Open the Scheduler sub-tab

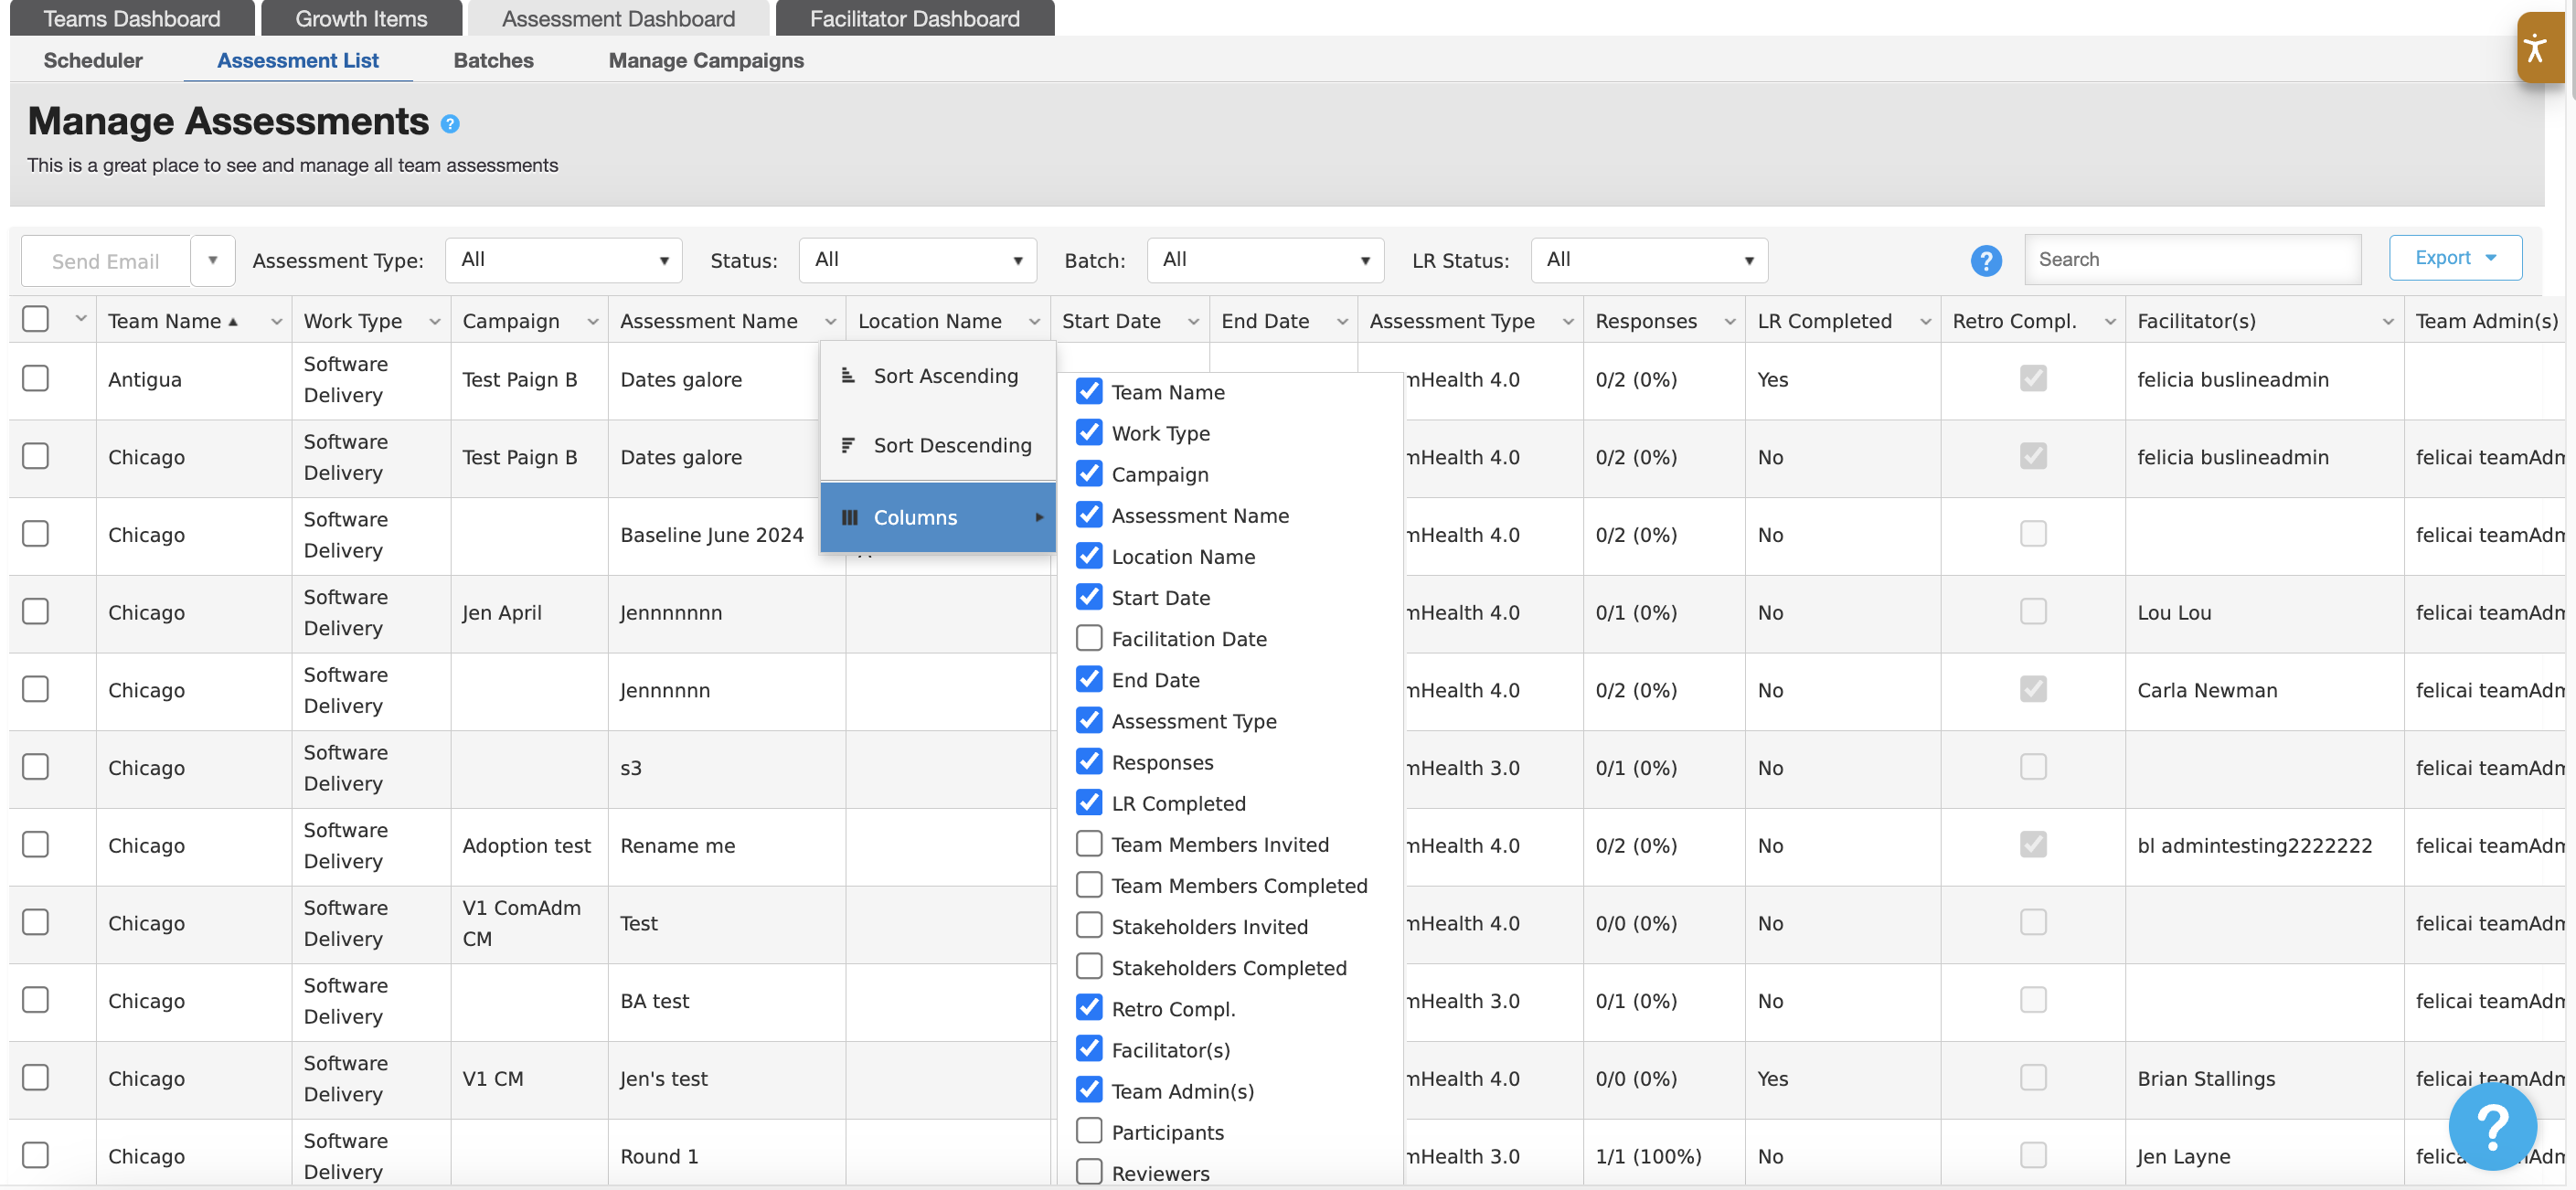point(93,61)
